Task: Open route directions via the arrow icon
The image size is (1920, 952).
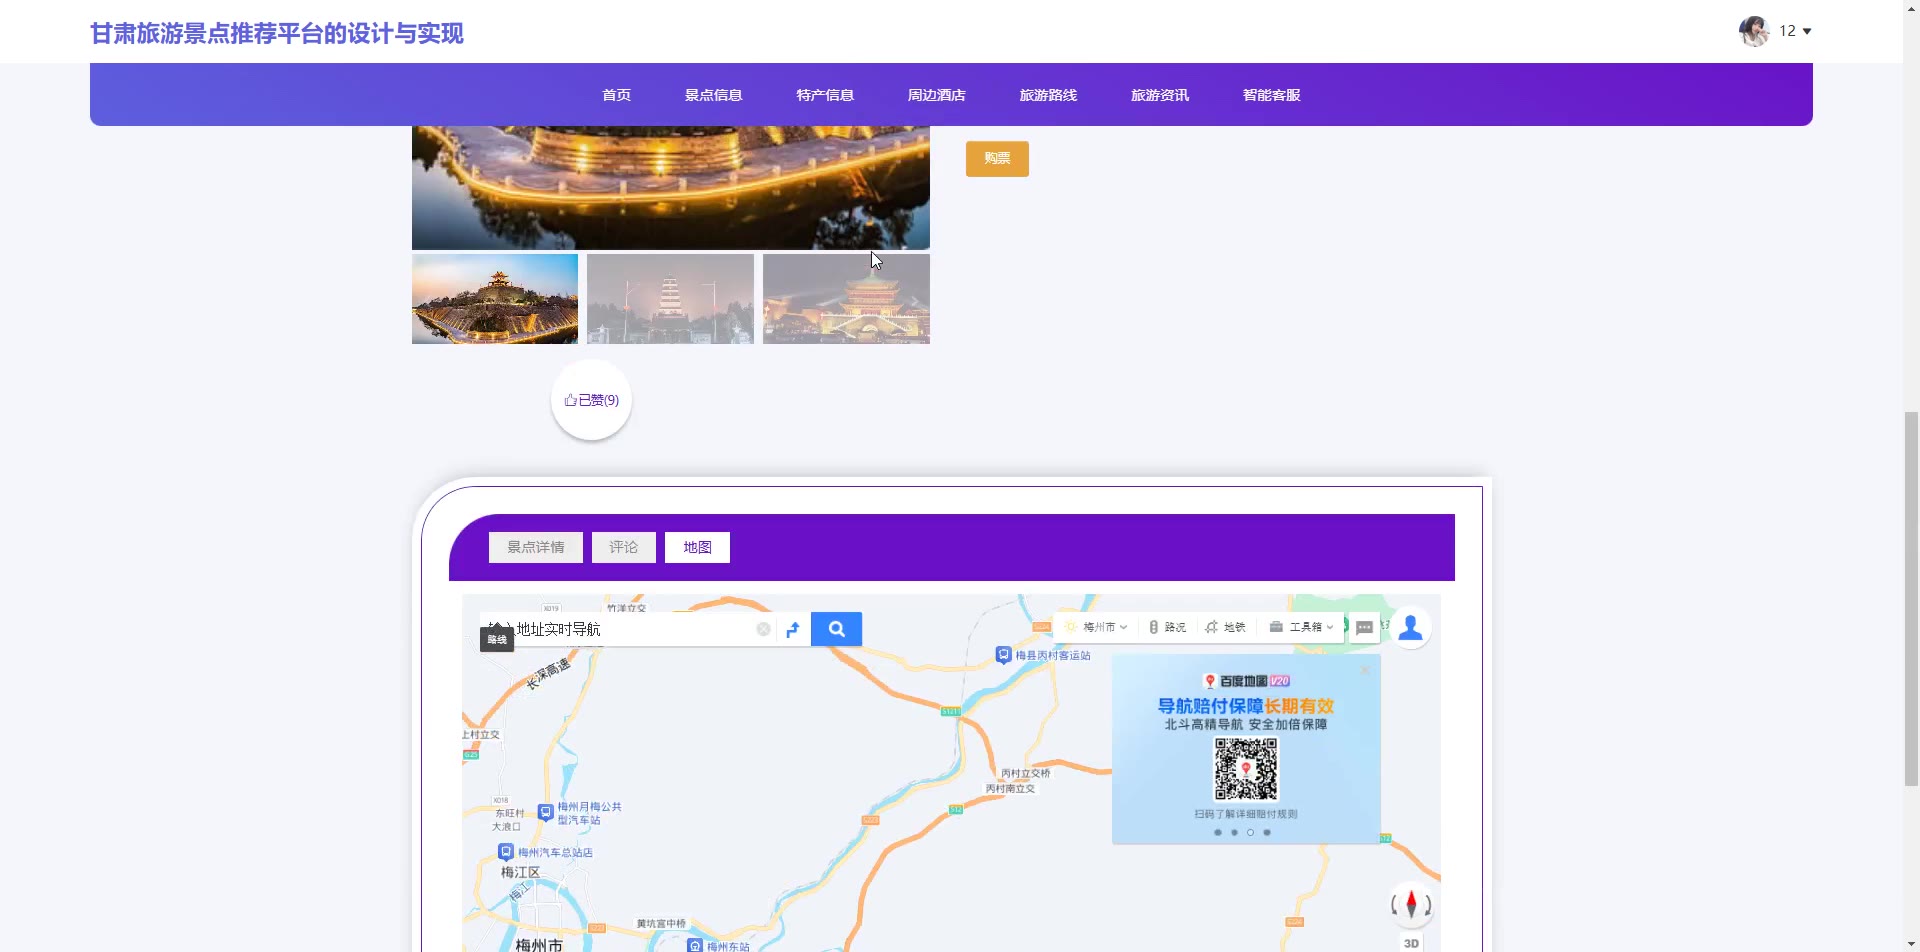Action: coord(793,629)
